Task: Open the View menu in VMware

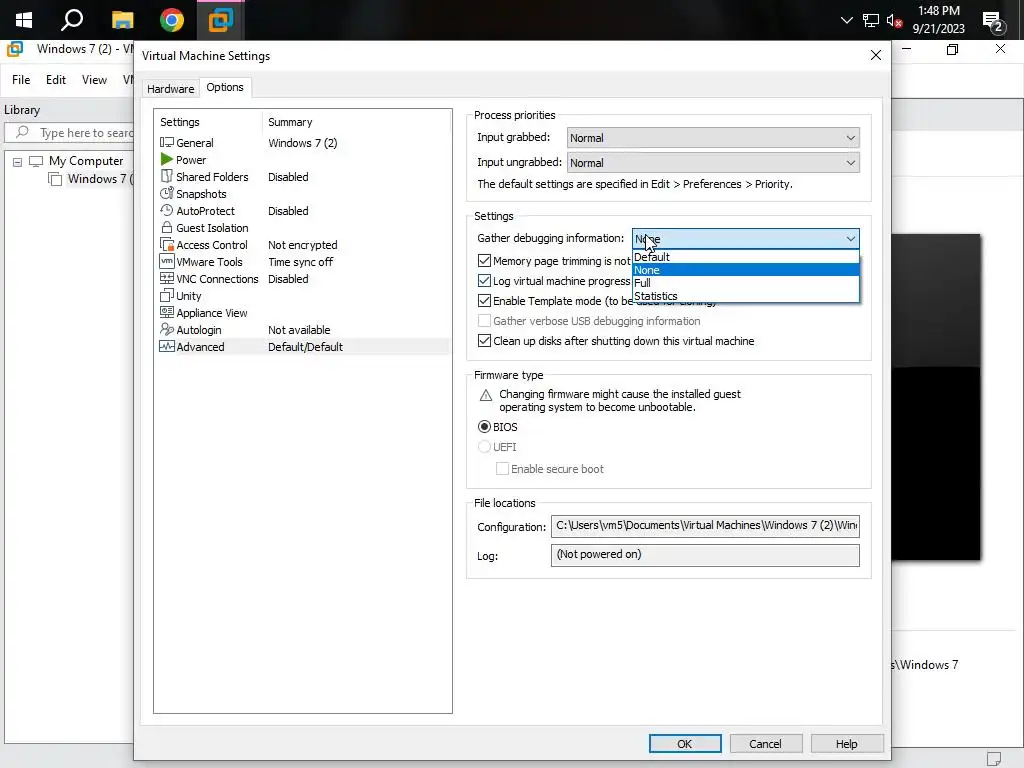Action: (x=94, y=80)
